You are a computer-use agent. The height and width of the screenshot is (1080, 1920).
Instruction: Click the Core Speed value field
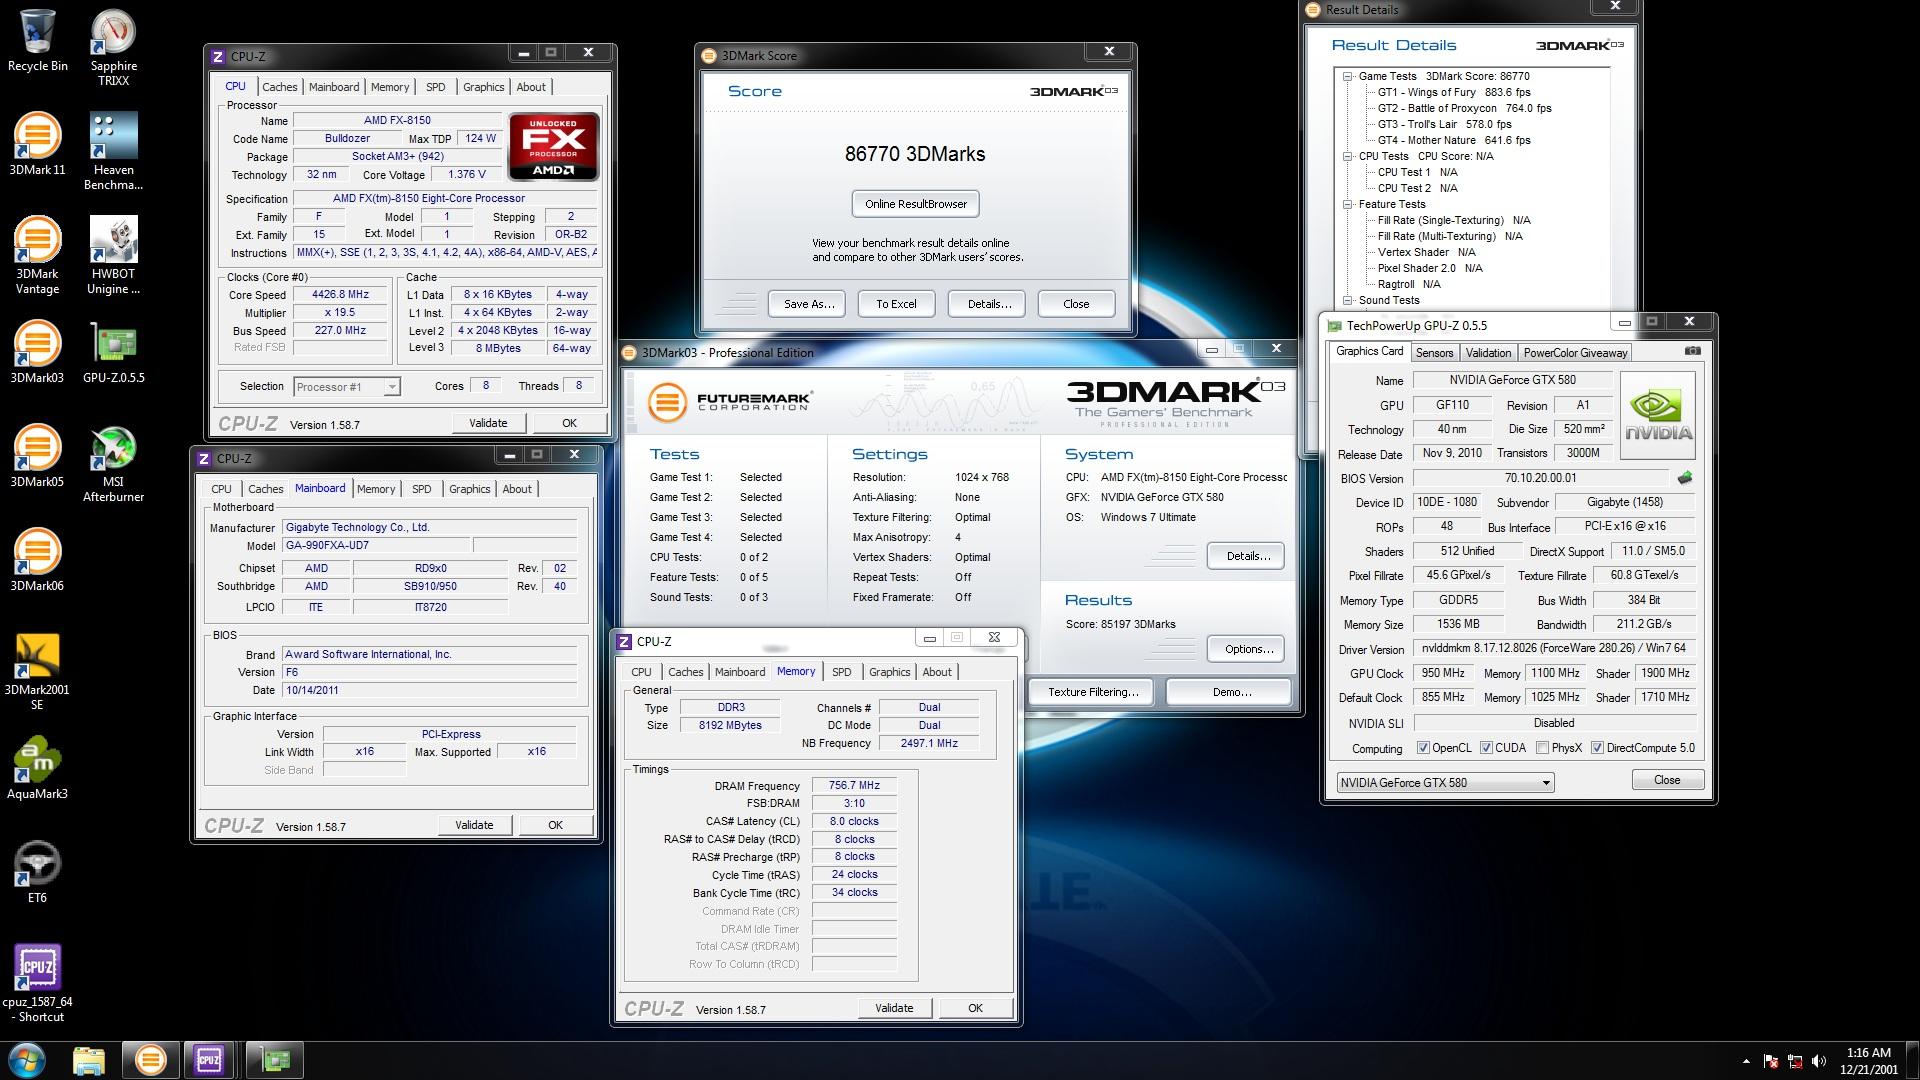pyautogui.click(x=340, y=295)
